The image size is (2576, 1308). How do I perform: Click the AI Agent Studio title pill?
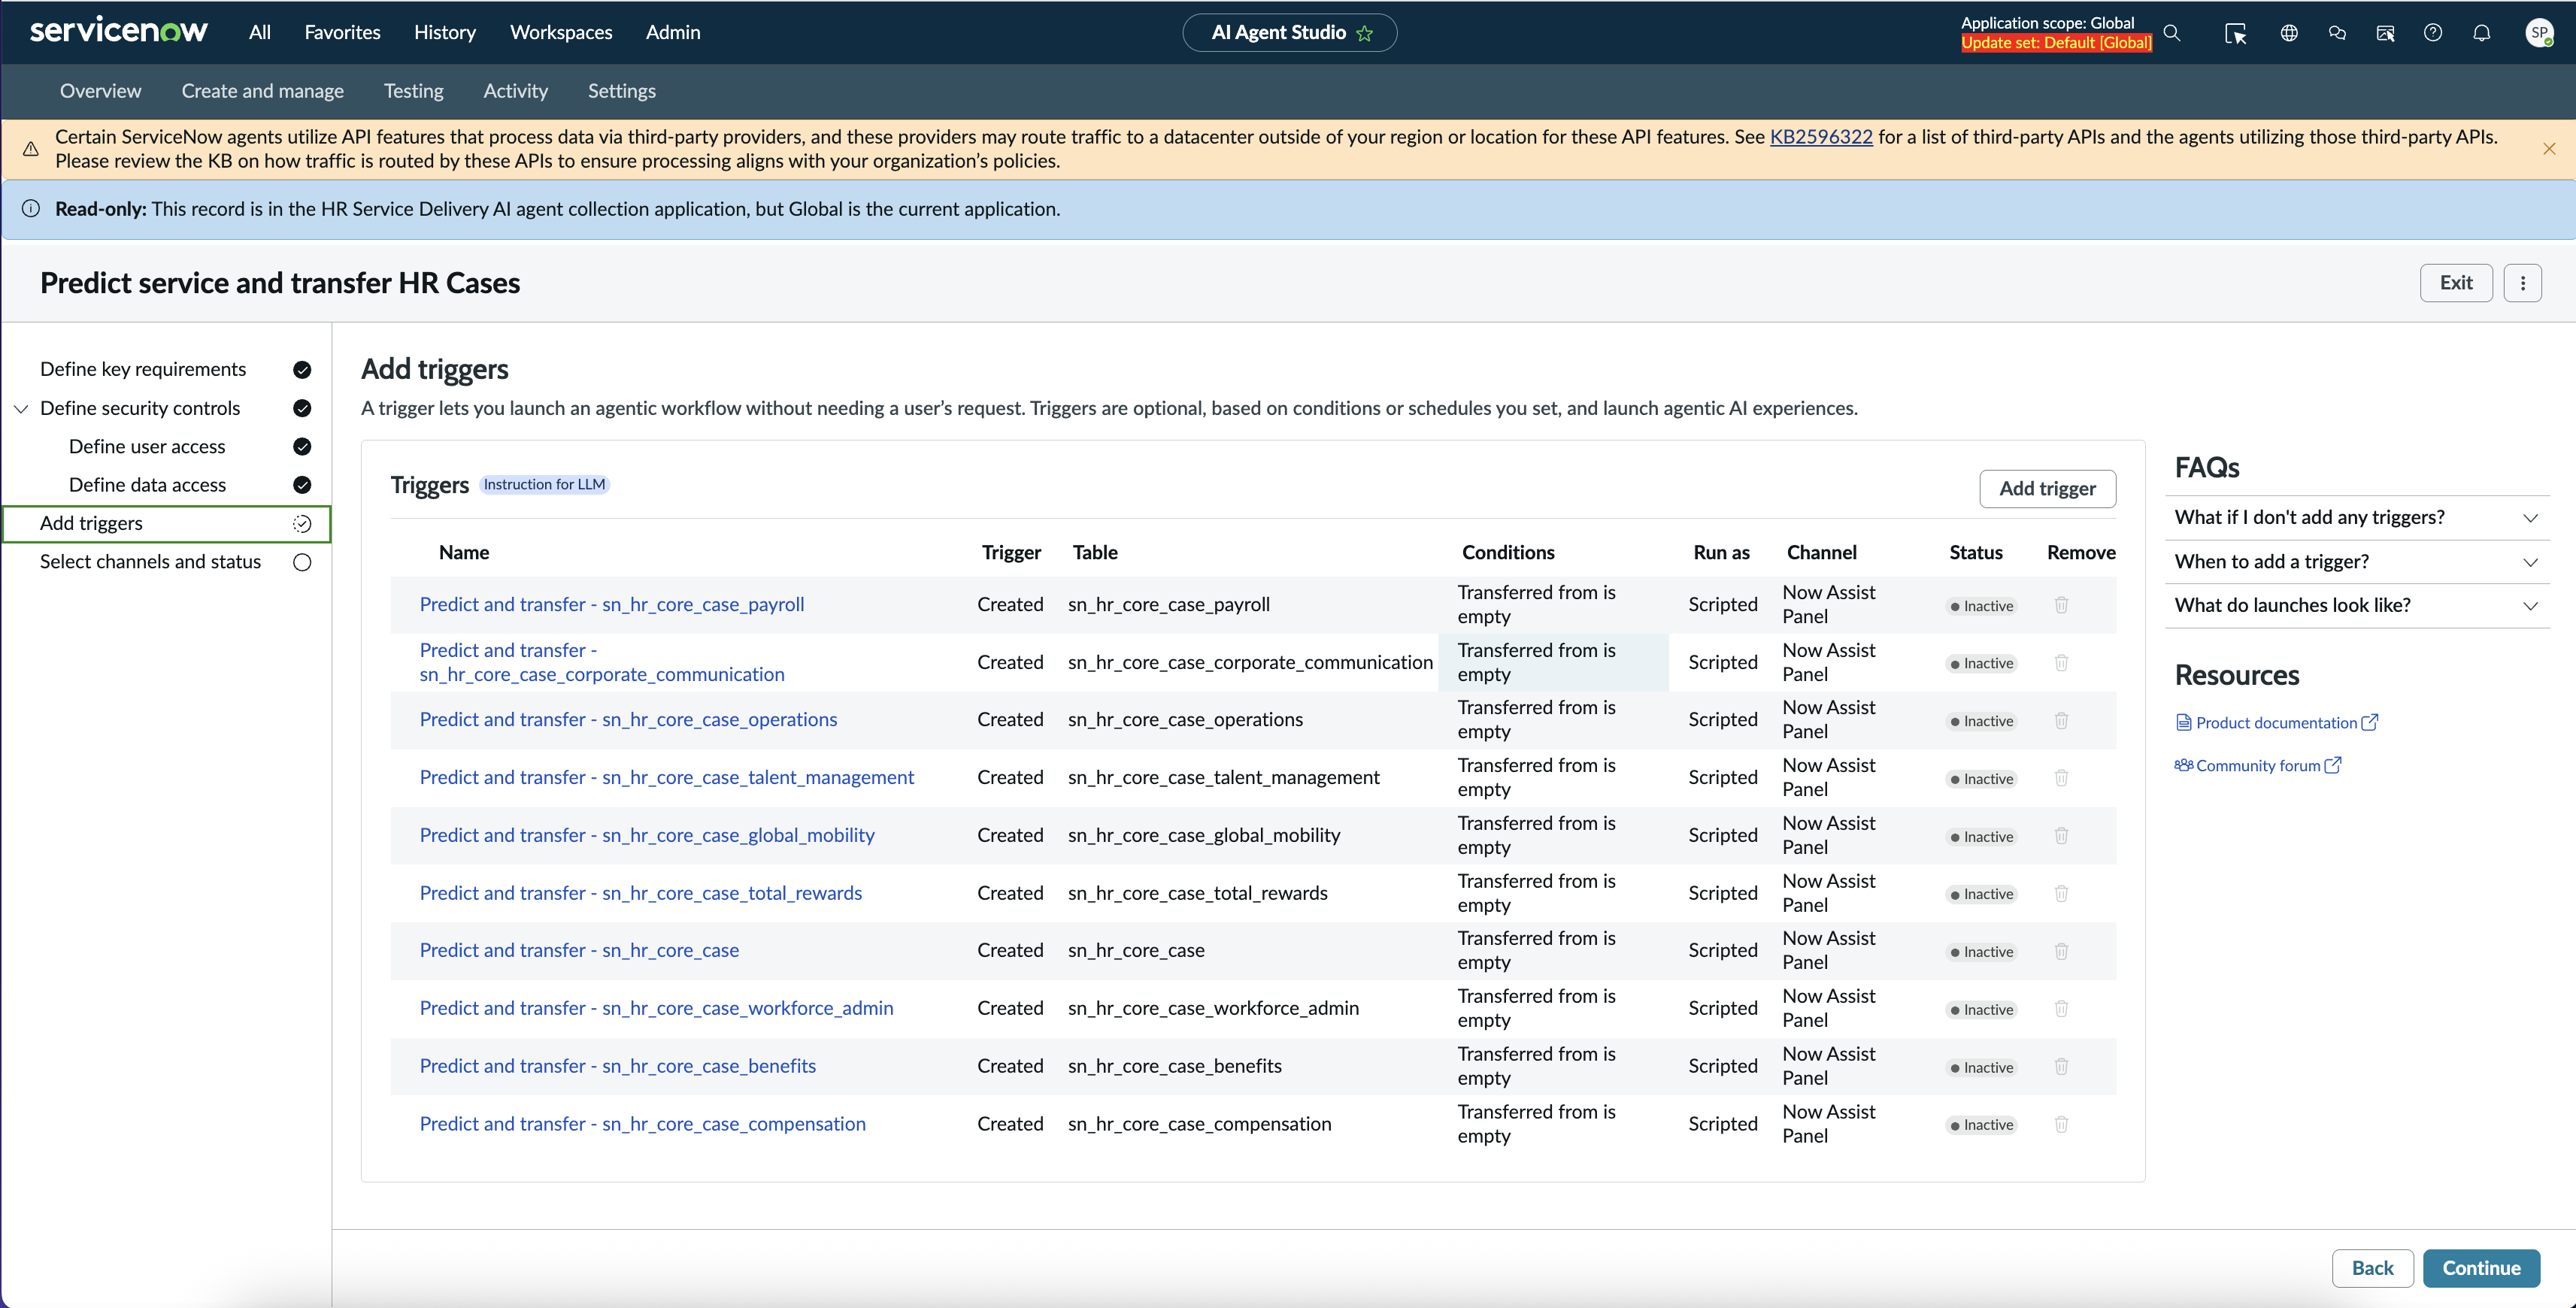tap(1289, 33)
